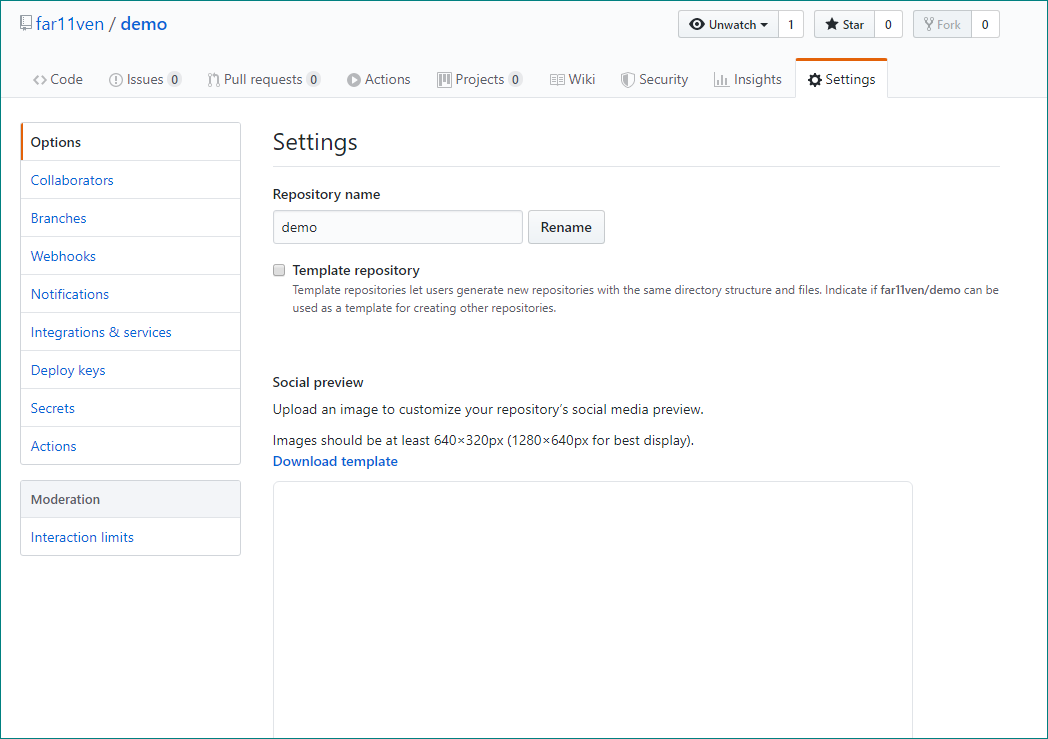
Task: Click the Actions tab play icon
Action: pos(354,80)
